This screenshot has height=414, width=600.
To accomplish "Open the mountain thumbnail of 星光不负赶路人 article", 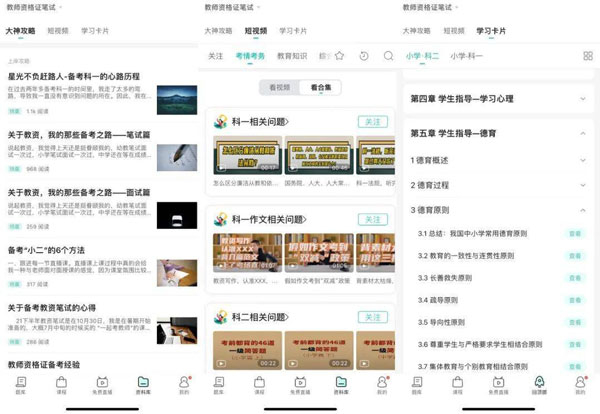I will click(177, 100).
